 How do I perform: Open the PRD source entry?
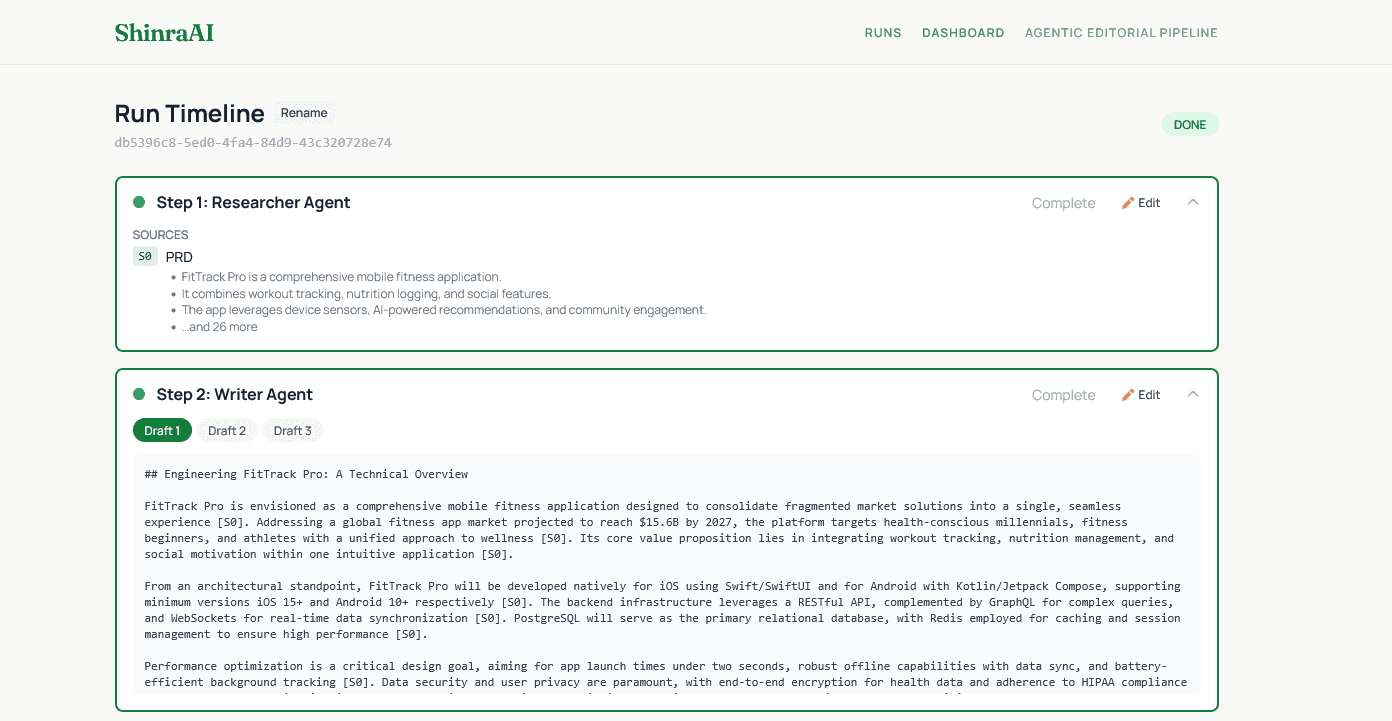[x=179, y=257]
